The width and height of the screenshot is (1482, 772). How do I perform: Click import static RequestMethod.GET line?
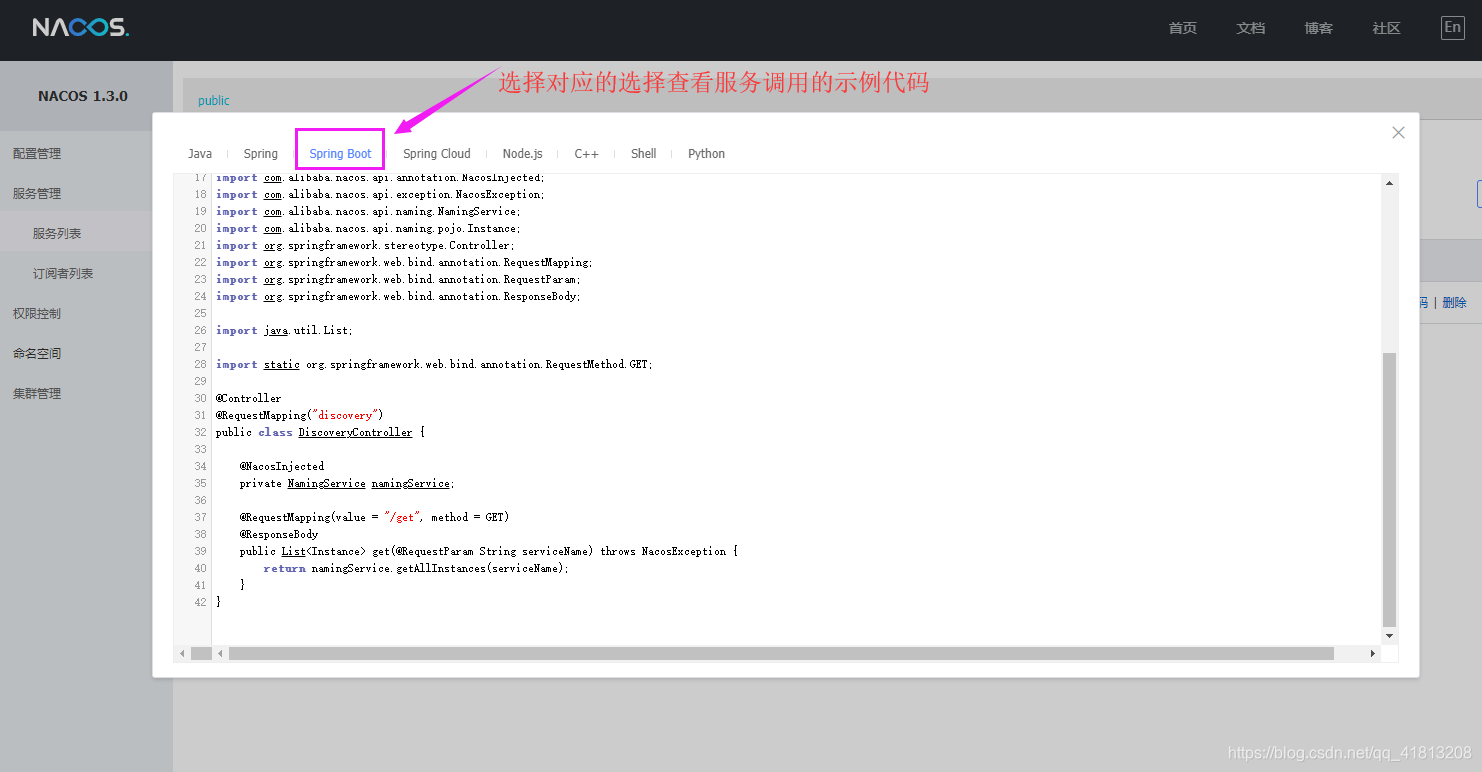[x=434, y=365]
